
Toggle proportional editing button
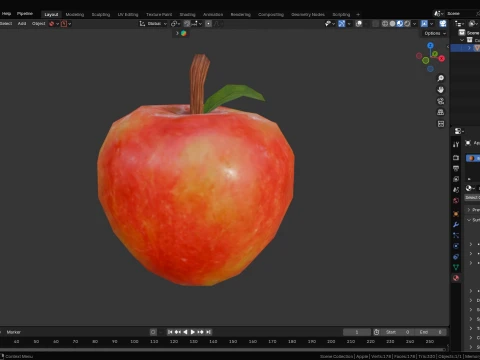pos(208,24)
